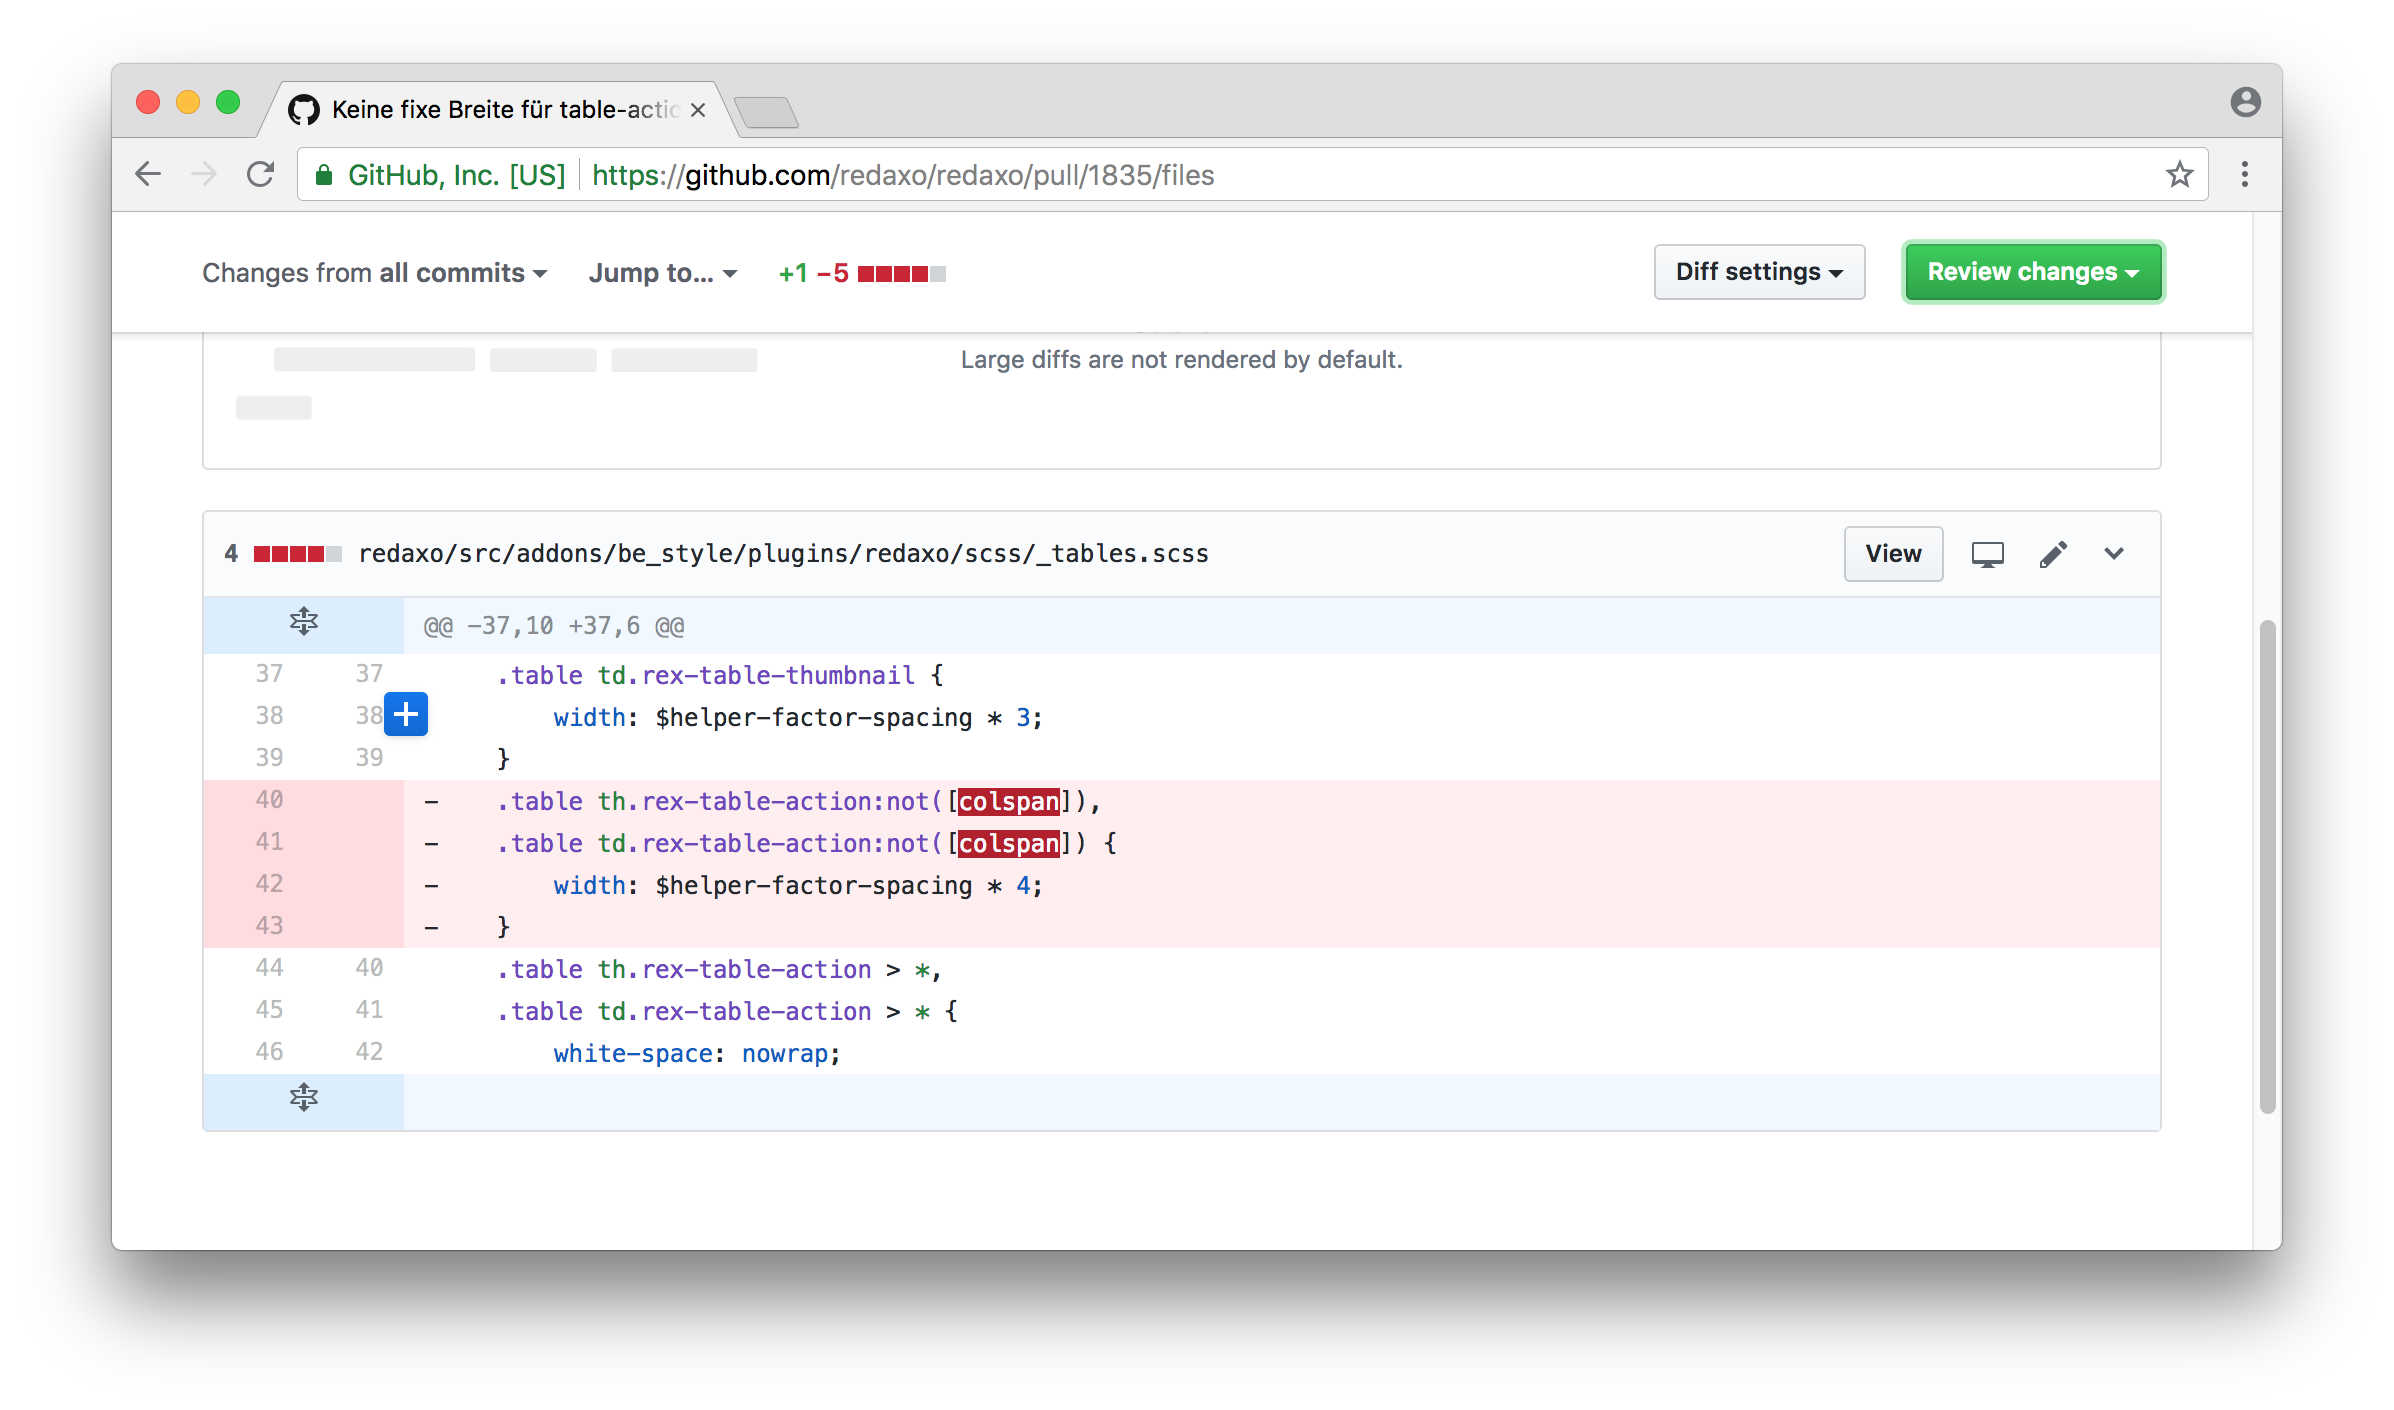Click the browser back arrow
Screen dimensions: 2394x1410
pyautogui.click(x=148, y=175)
